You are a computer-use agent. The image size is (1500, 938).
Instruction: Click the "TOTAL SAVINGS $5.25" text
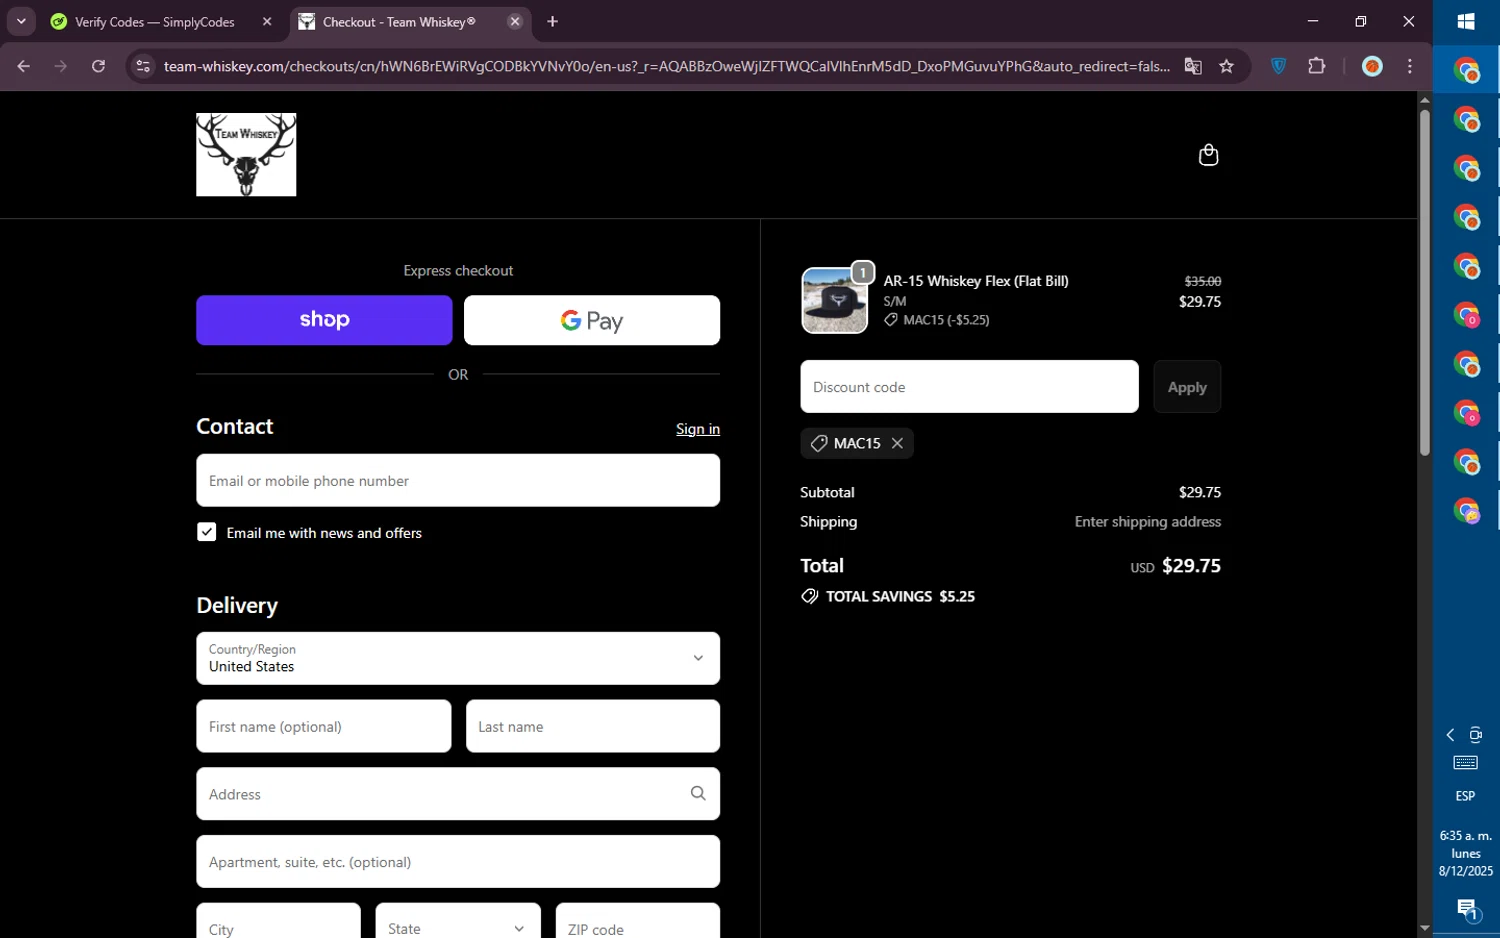tap(900, 596)
